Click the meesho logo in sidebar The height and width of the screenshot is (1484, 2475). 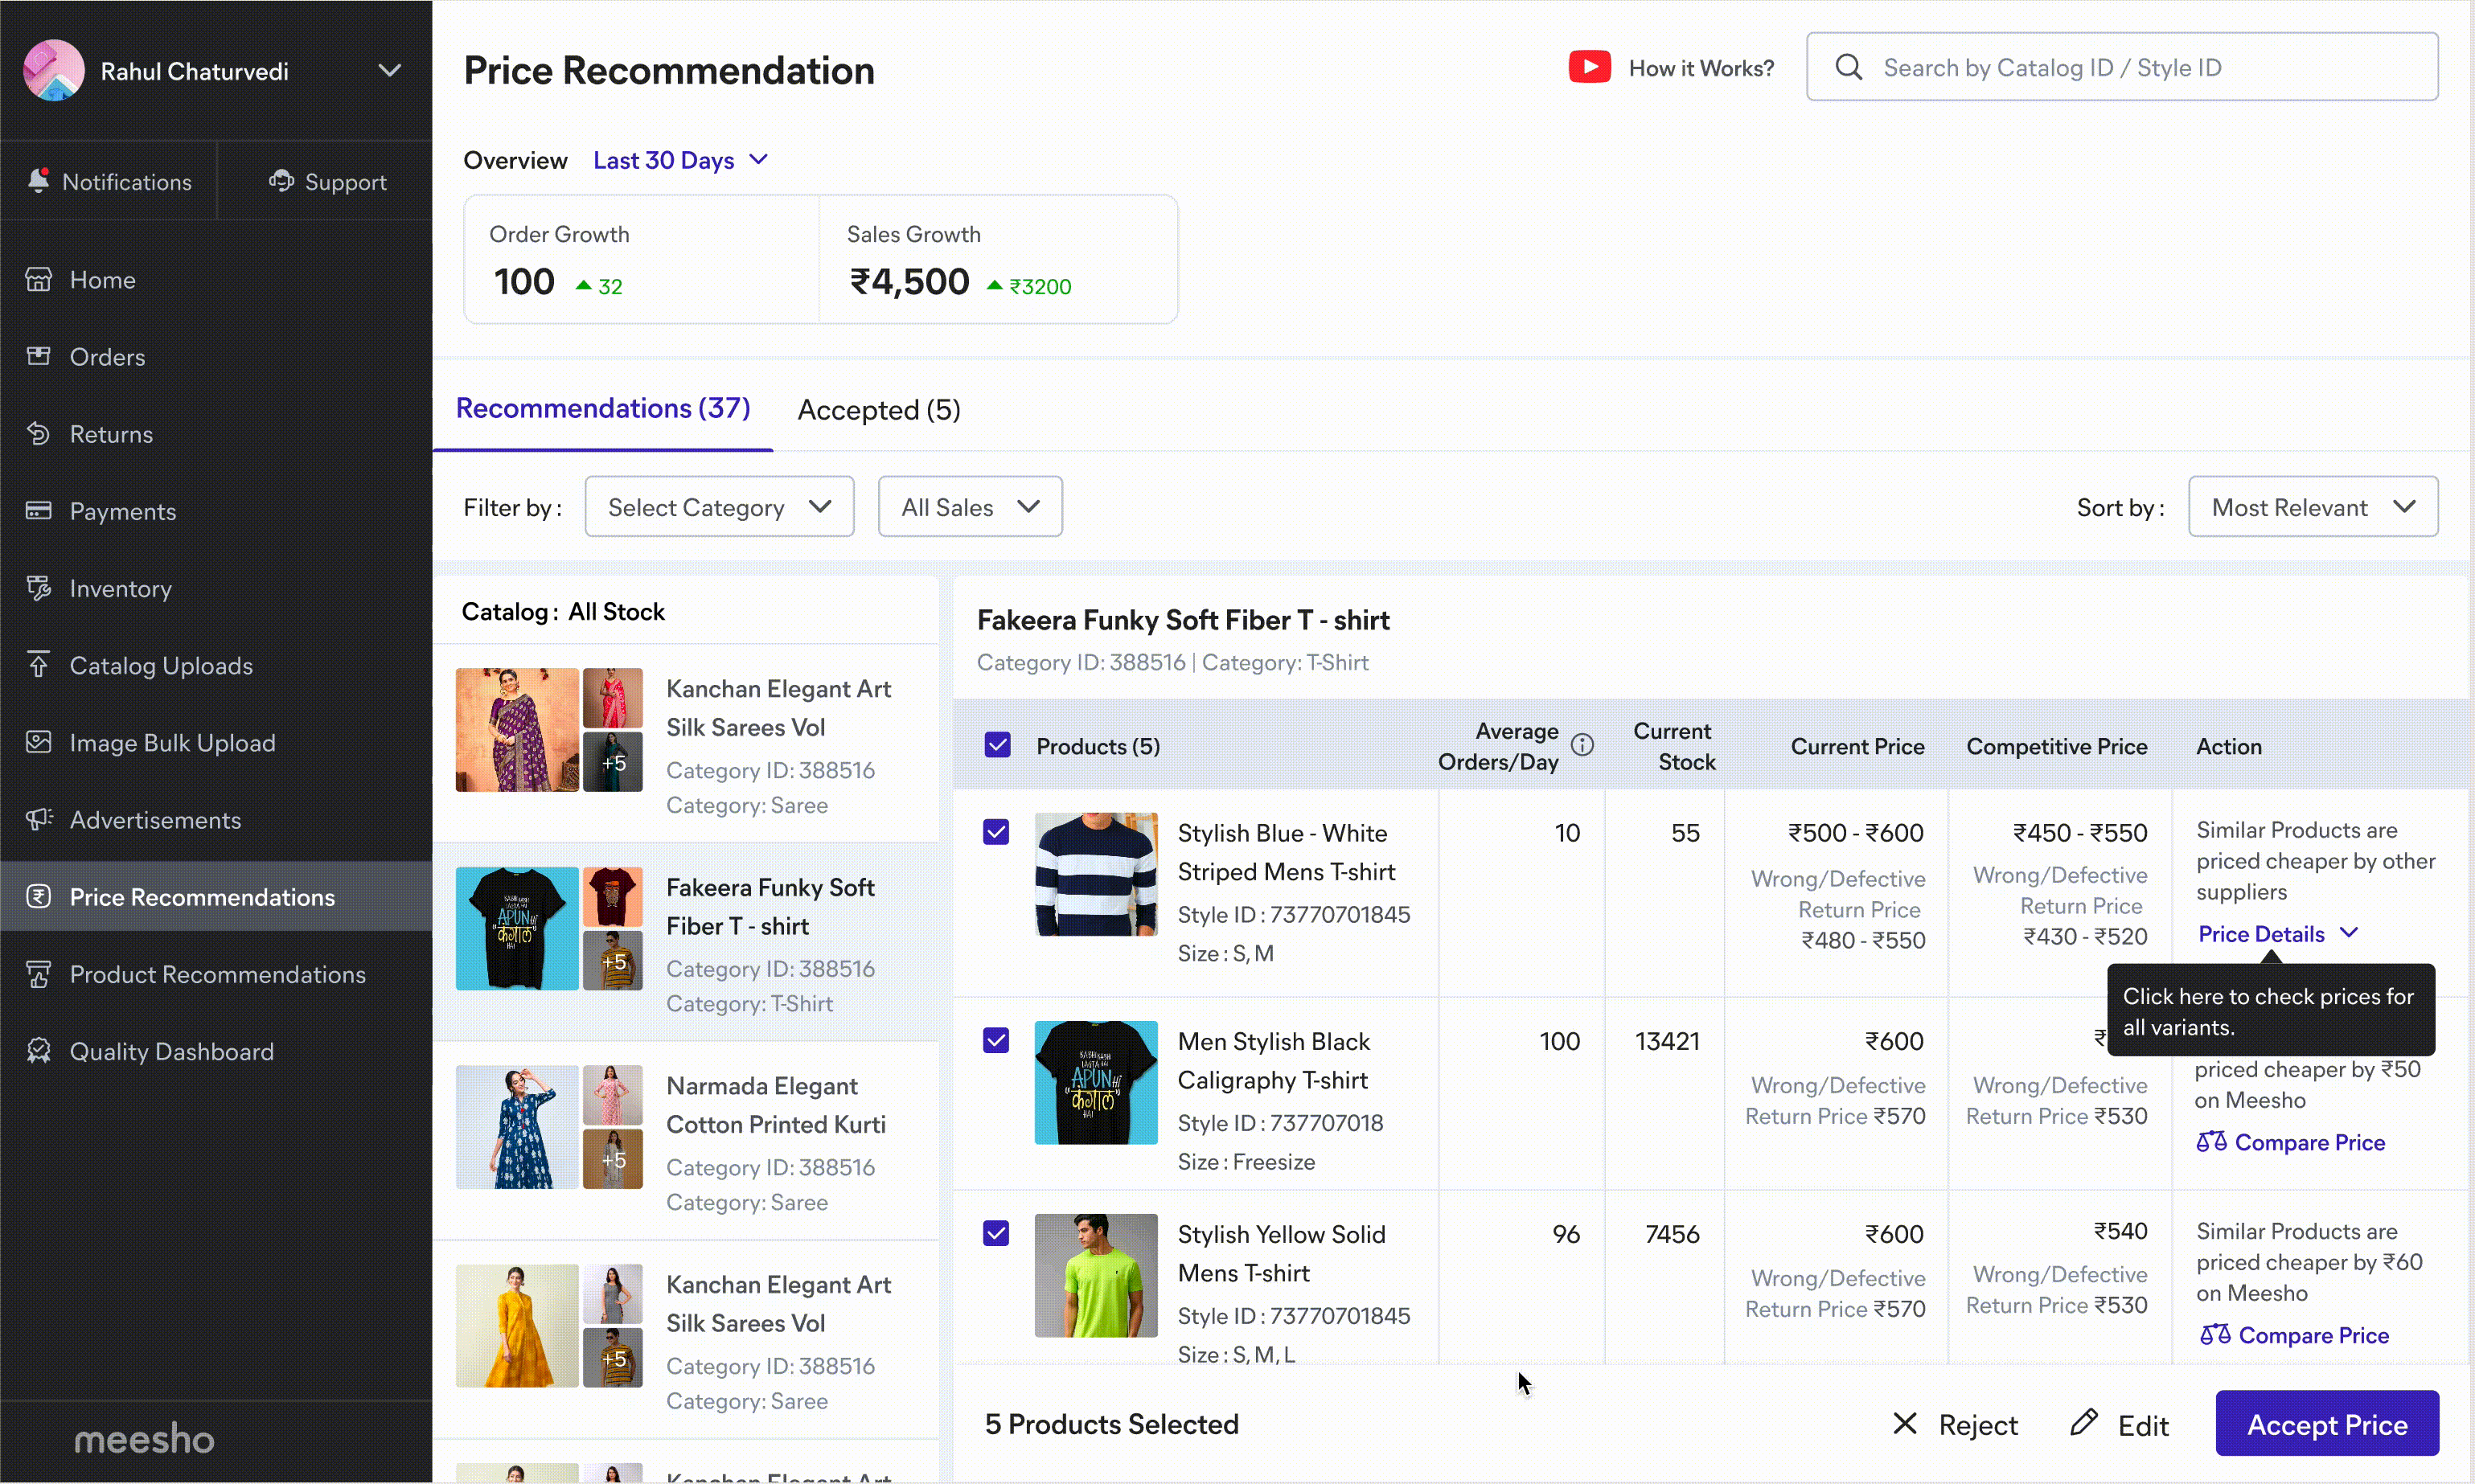coord(144,1438)
